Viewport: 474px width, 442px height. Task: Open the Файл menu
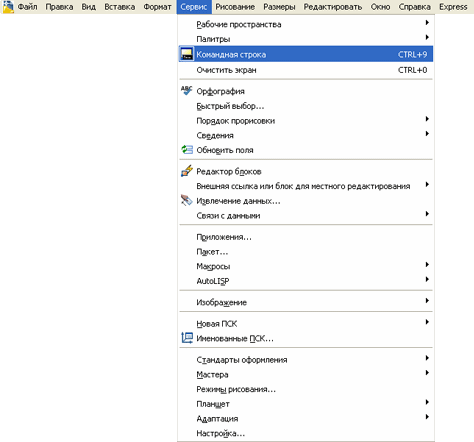tap(27, 7)
